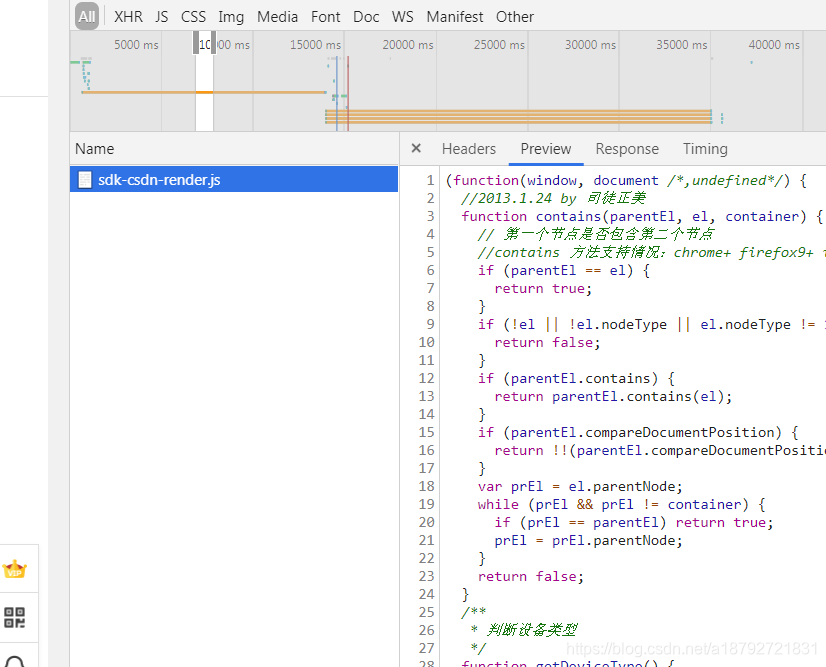Click 'return false;' on line 10
Screen dimensions: 826x667
(x=547, y=342)
